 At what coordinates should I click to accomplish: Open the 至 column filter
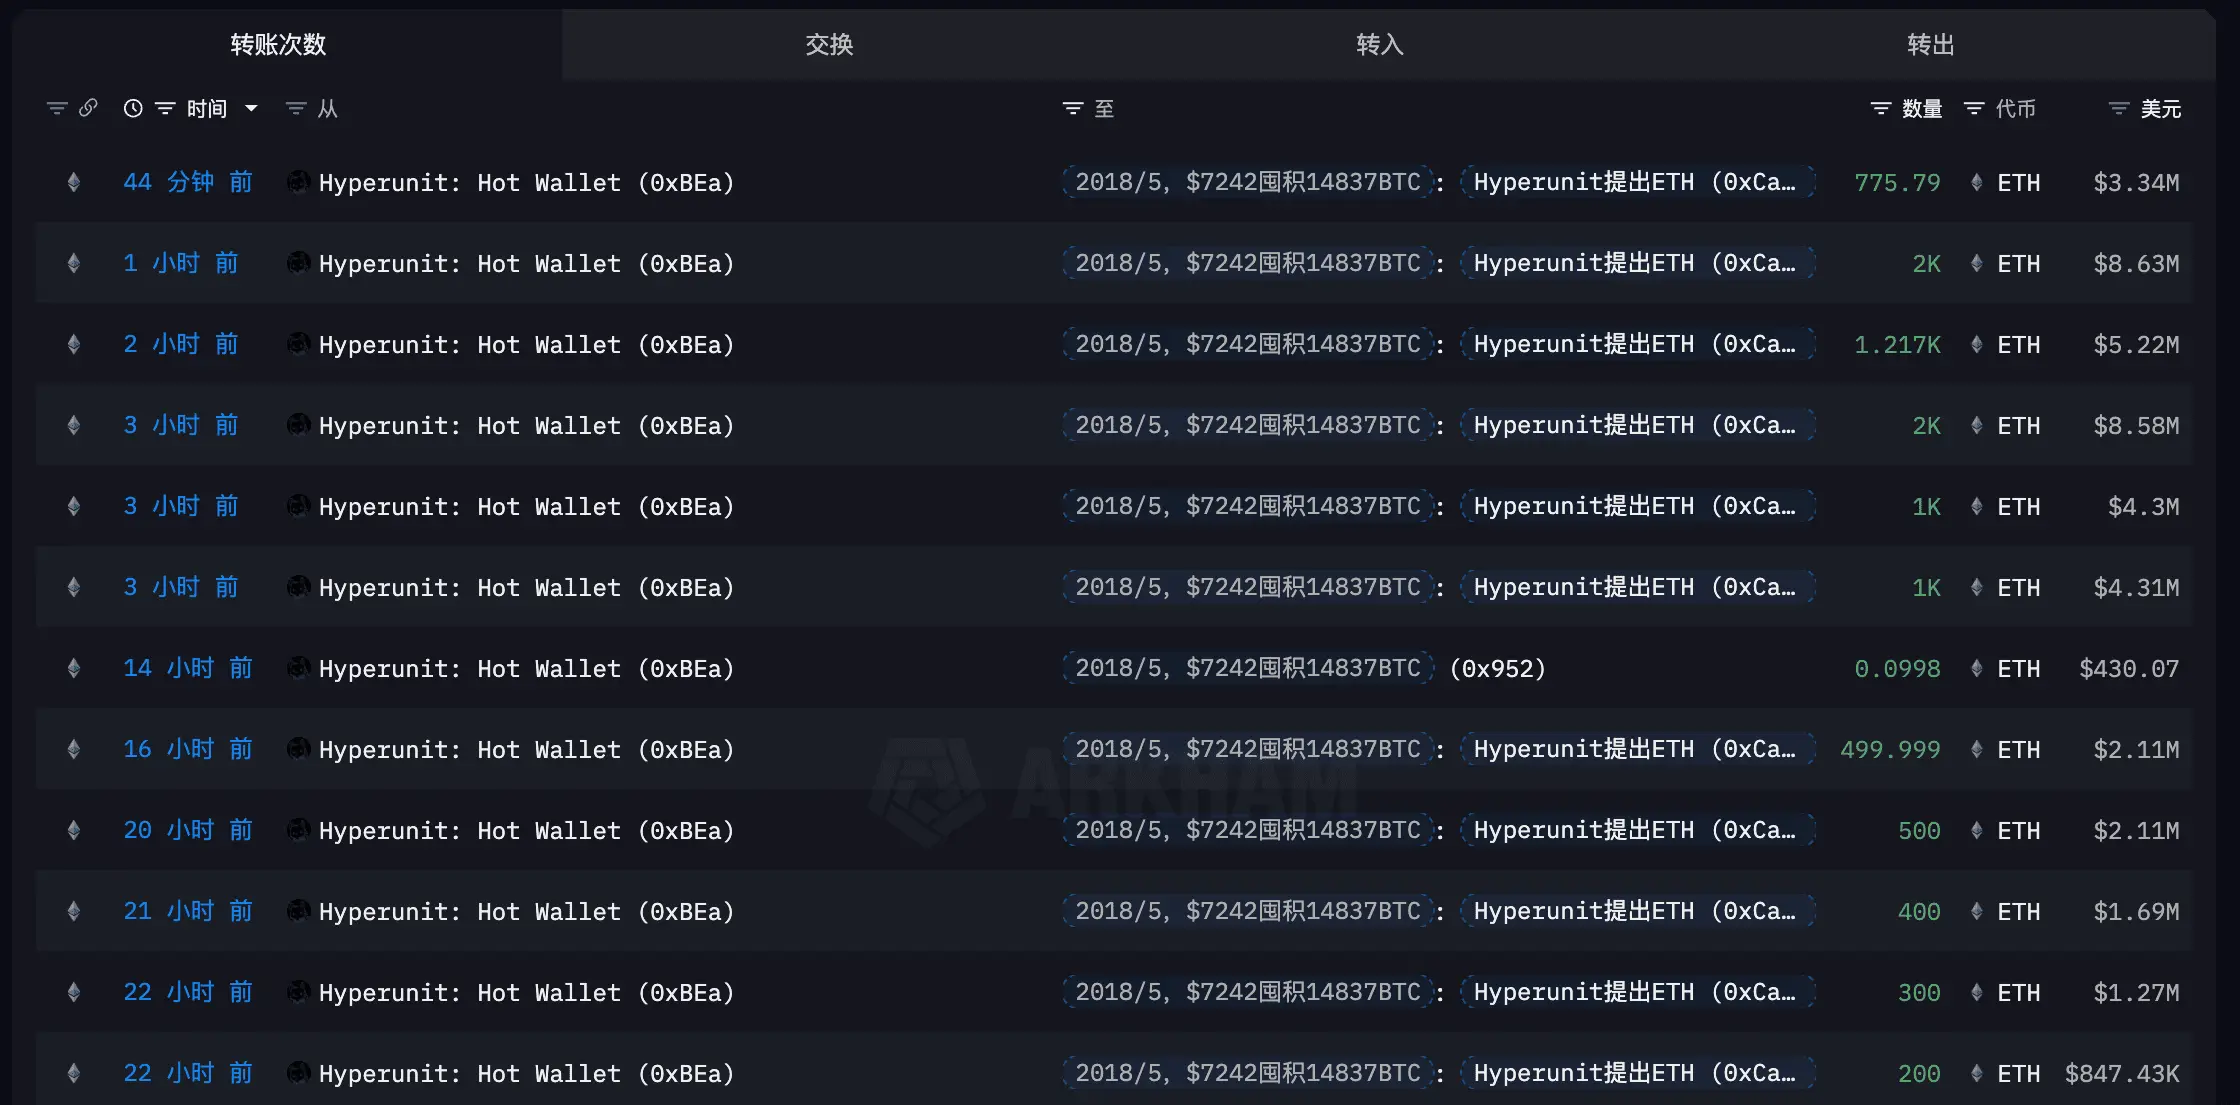tap(1073, 108)
